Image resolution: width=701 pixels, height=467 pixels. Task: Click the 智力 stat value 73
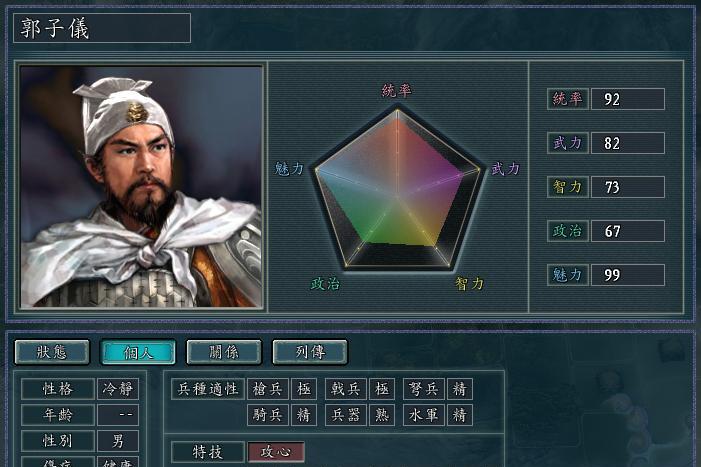(628, 187)
